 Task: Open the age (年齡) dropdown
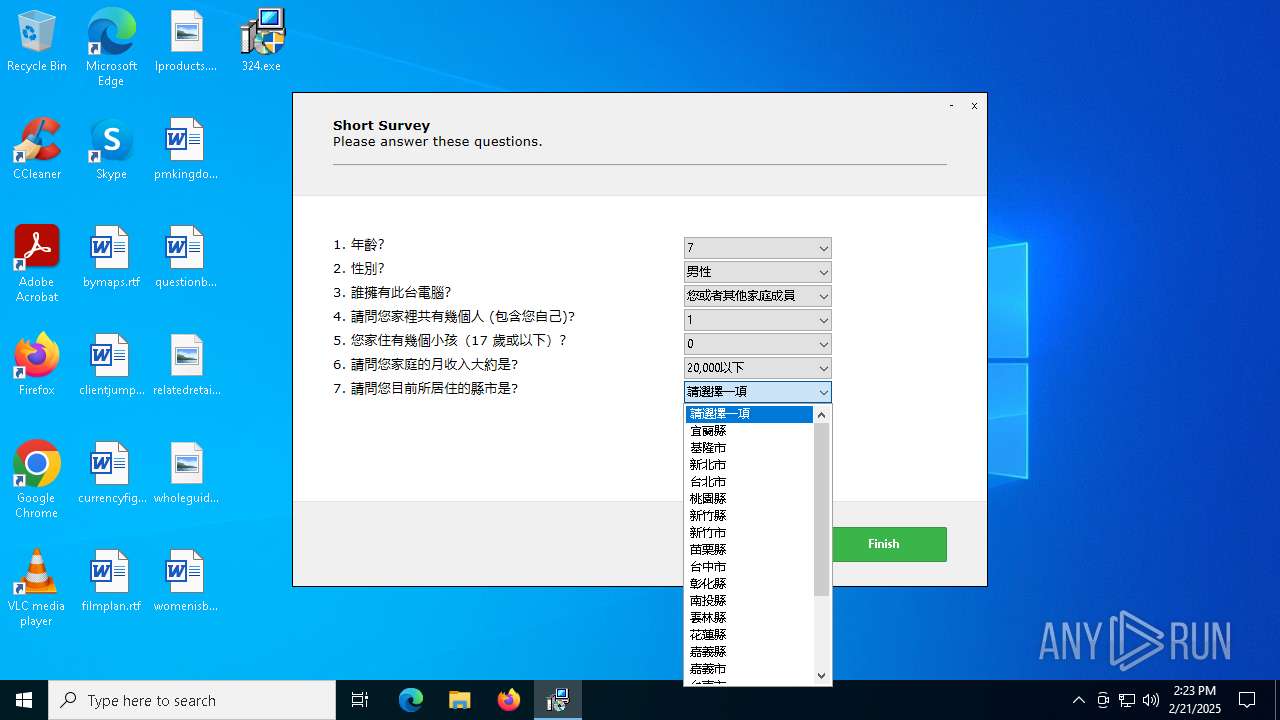coord(758,248)
